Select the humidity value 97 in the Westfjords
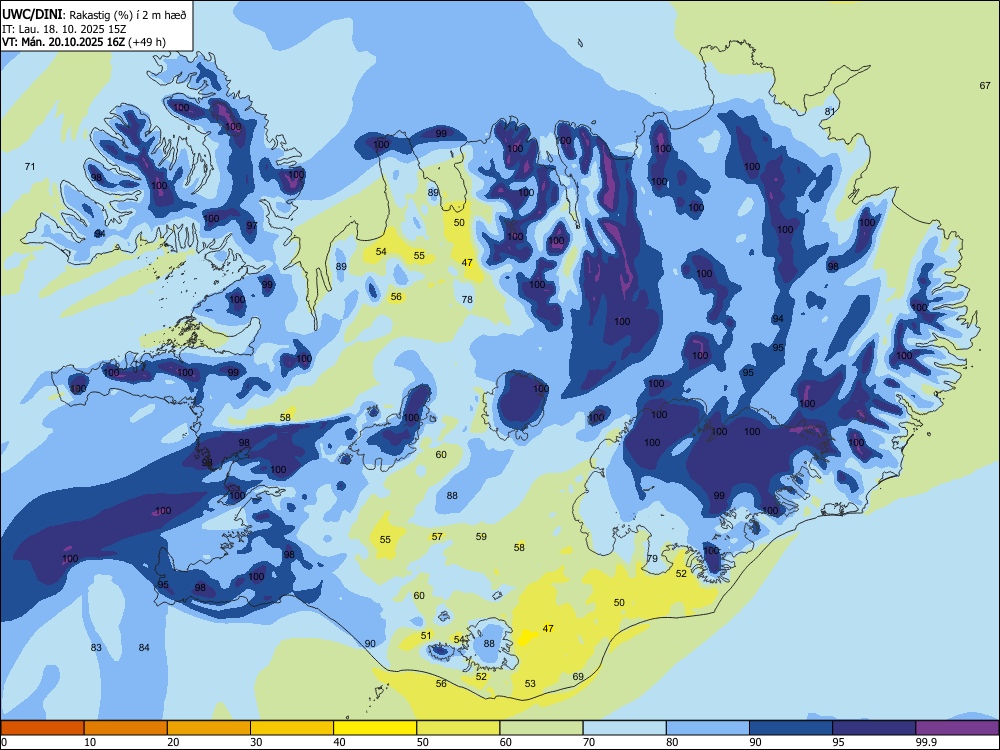 click(252, 225)
